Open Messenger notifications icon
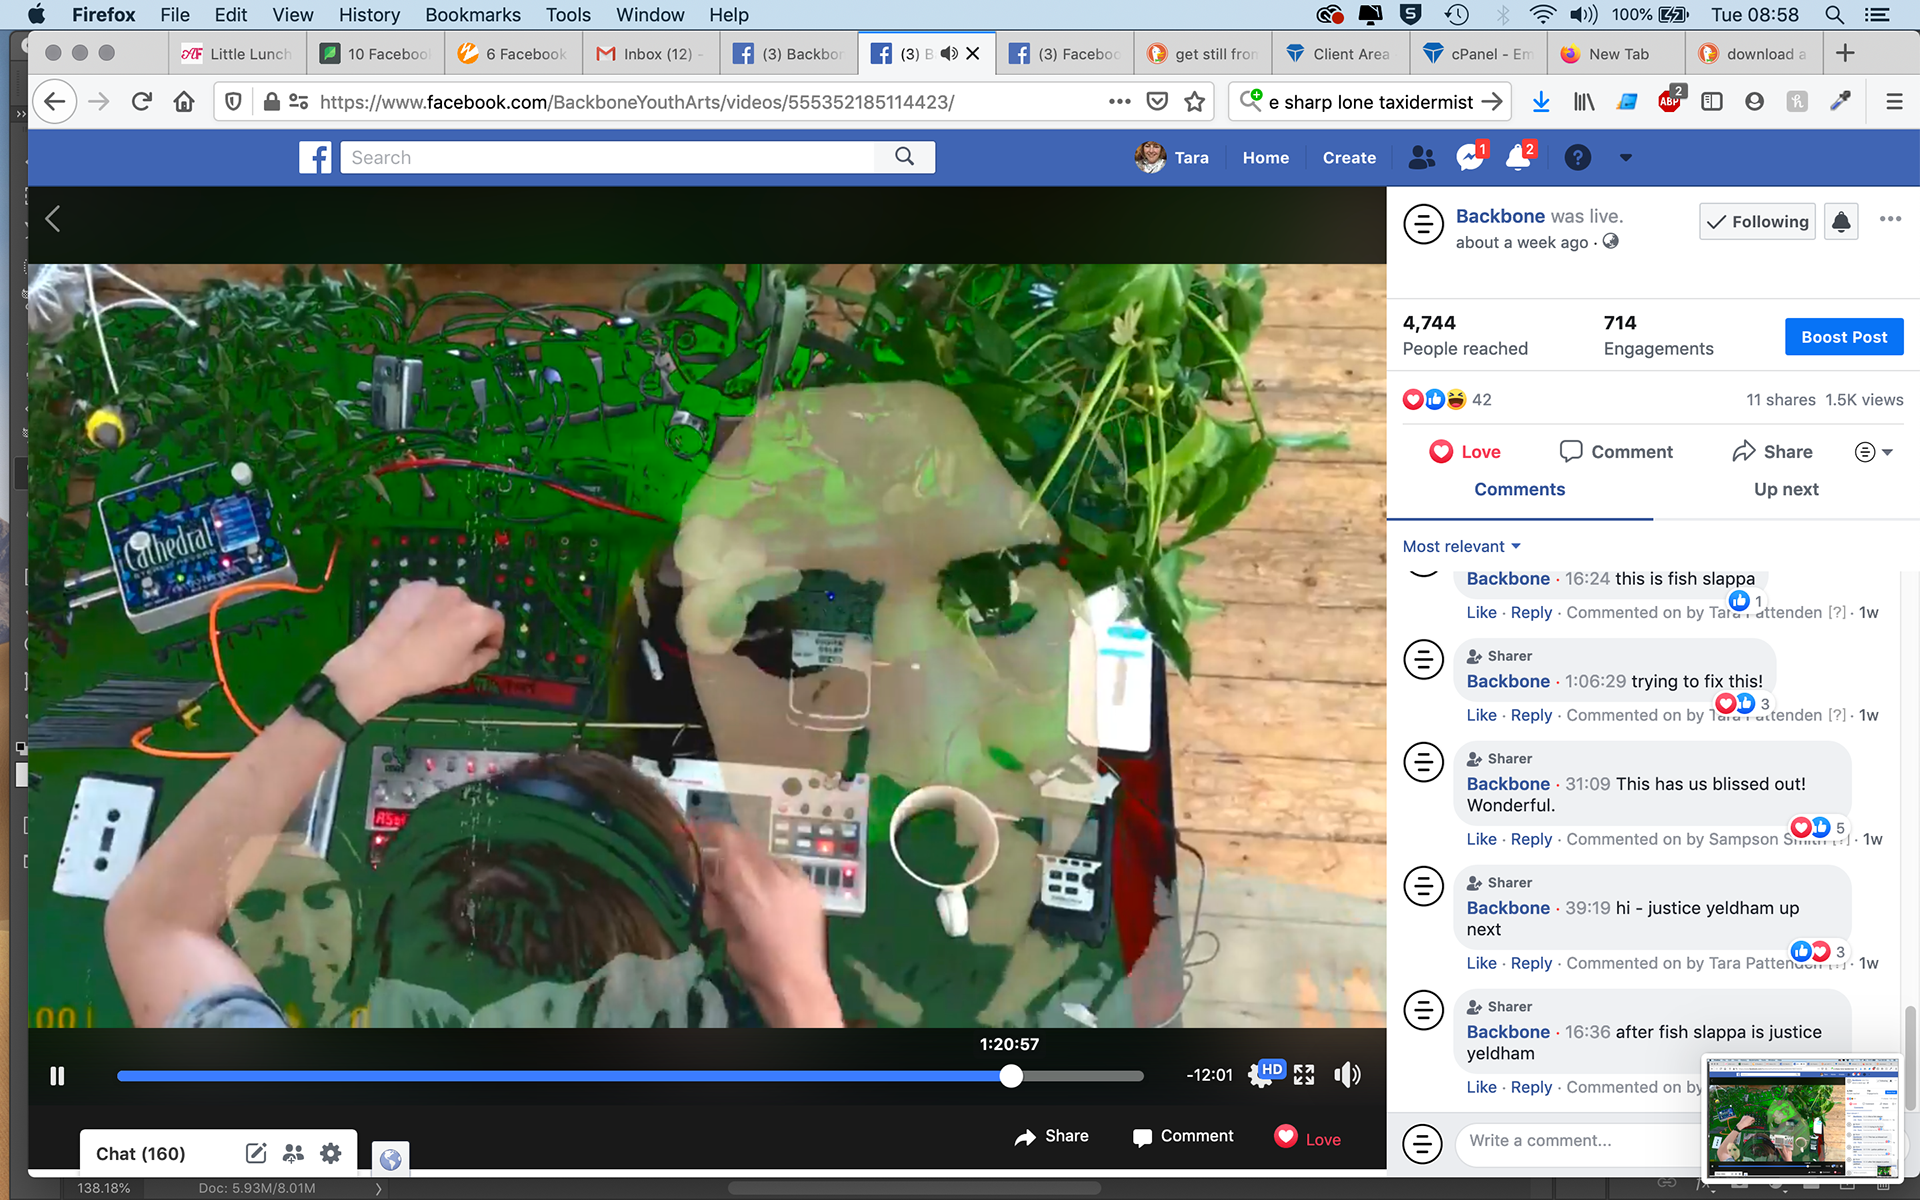This screenshot has height=1200, width=1920. (1469, 158)
